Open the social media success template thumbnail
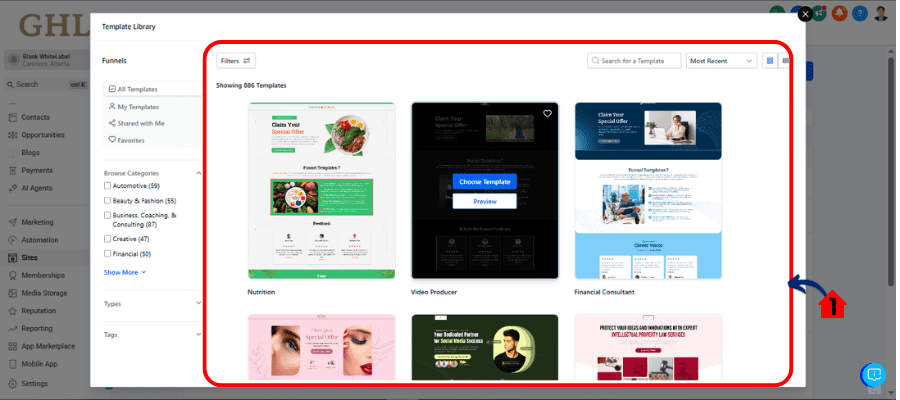 (x=484, y=347)
